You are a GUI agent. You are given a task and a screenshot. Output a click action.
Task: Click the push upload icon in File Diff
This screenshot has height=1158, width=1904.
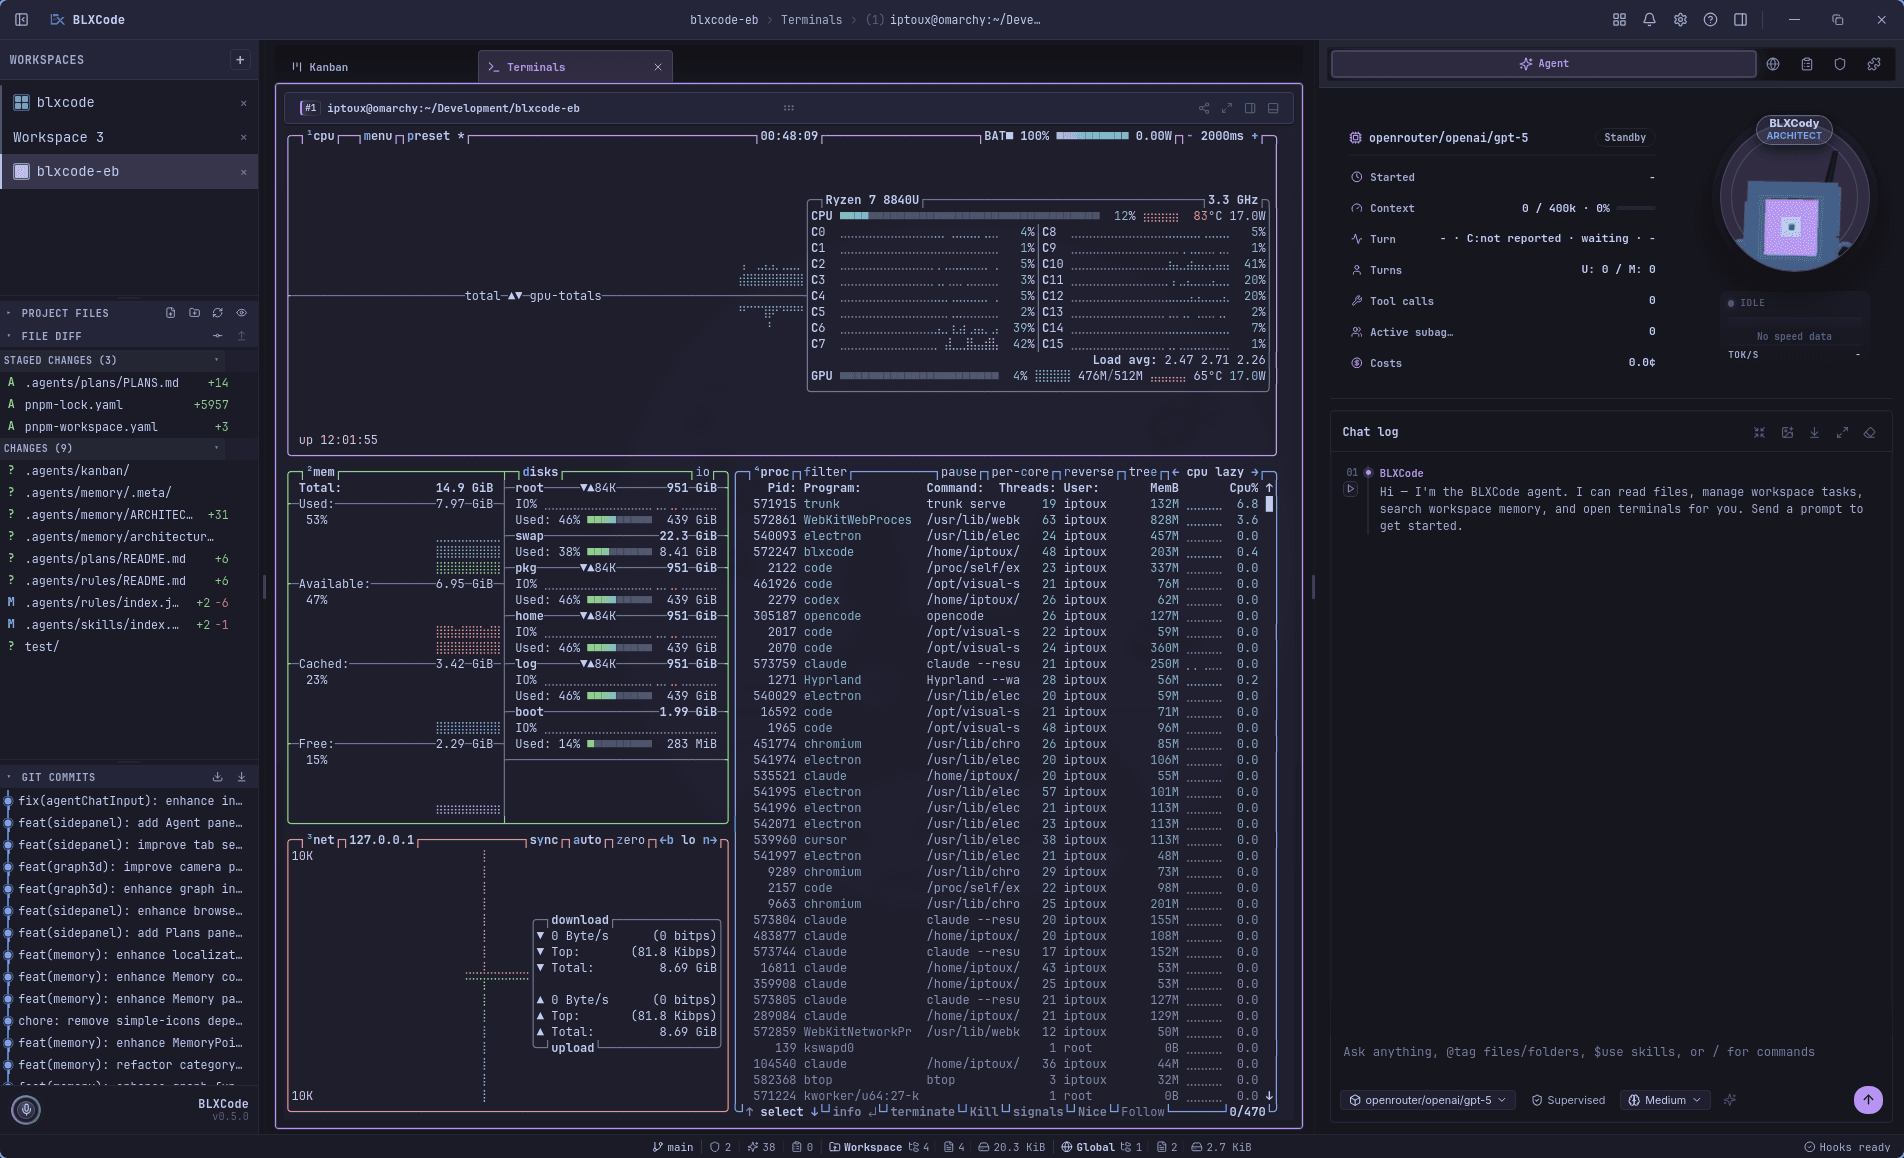click(x=241, y=336)
